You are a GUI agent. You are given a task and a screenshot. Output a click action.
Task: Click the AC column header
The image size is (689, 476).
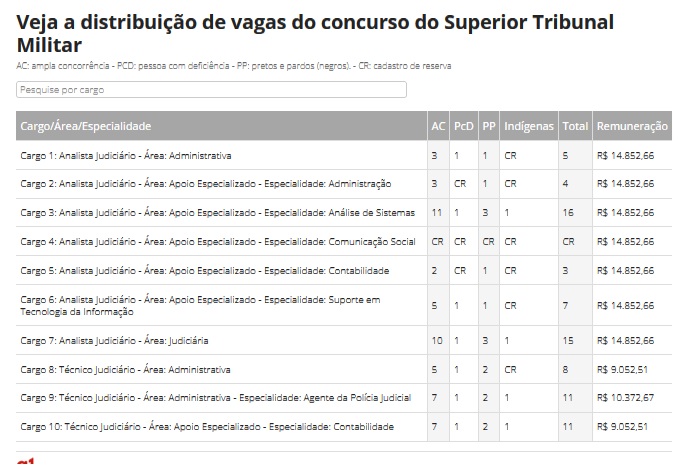pyautogui.click(x=438, y=126)
